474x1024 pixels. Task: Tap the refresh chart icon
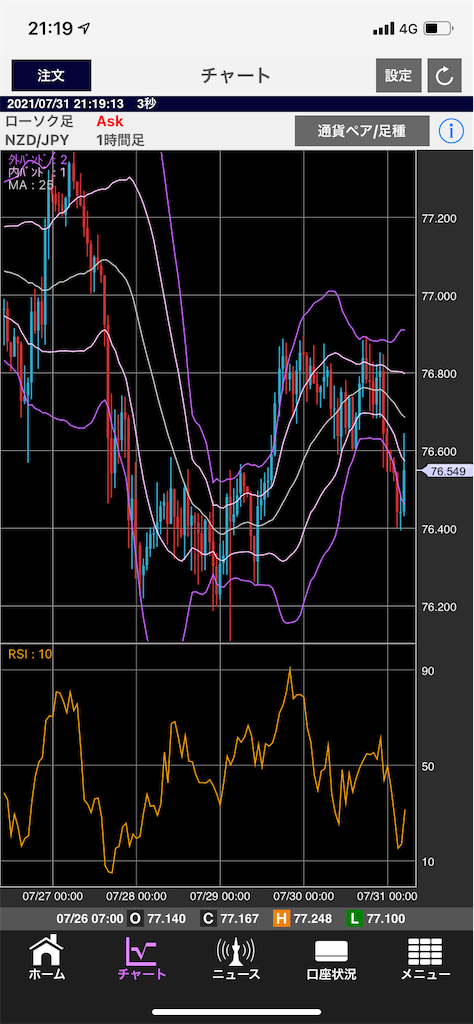445,76
